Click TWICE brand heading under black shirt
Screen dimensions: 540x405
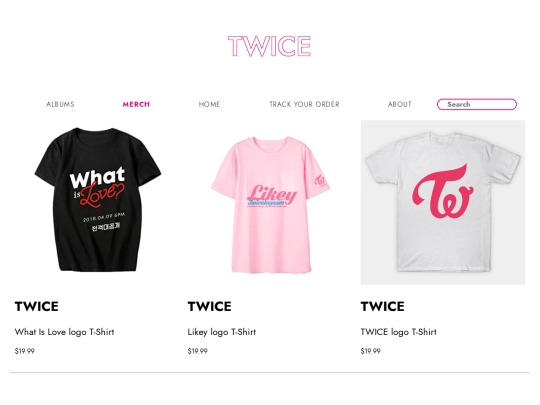(x=37, y=306)
